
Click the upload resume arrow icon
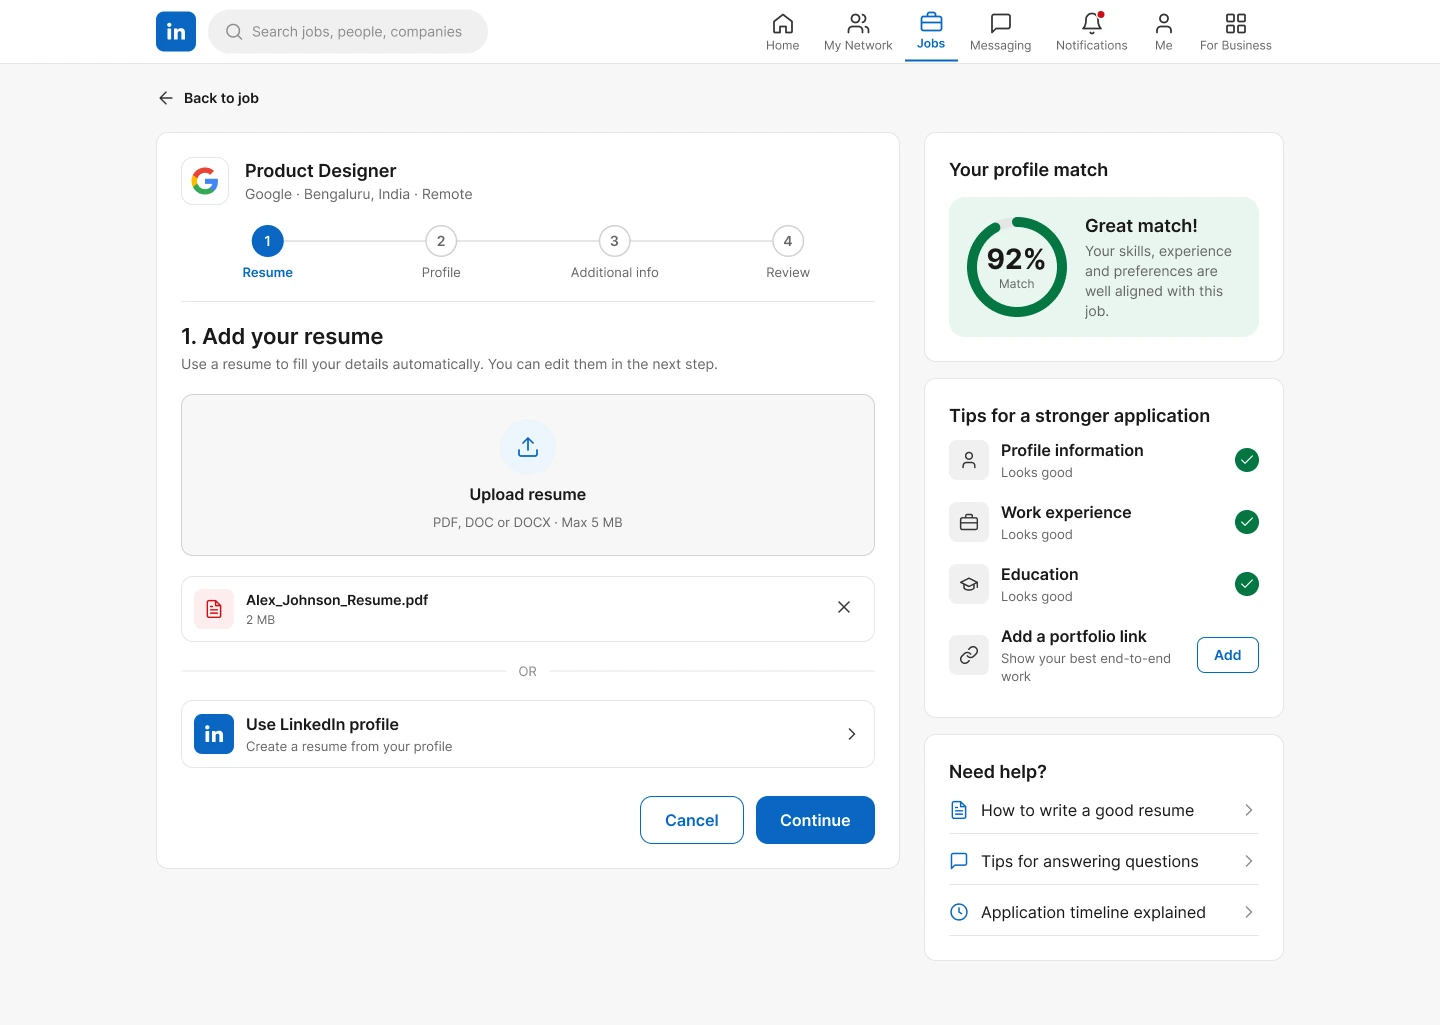528,447
